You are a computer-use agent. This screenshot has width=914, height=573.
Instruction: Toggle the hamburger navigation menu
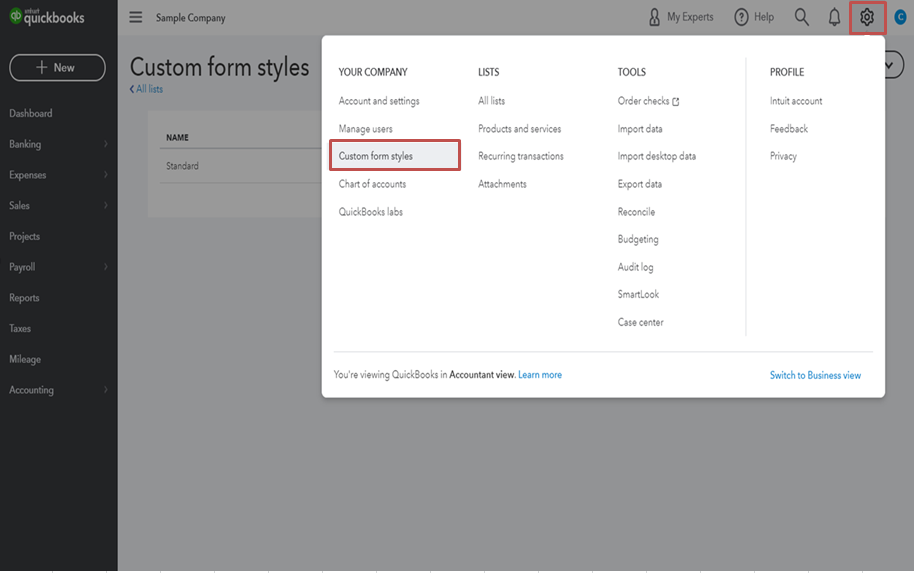coord(136,17)
